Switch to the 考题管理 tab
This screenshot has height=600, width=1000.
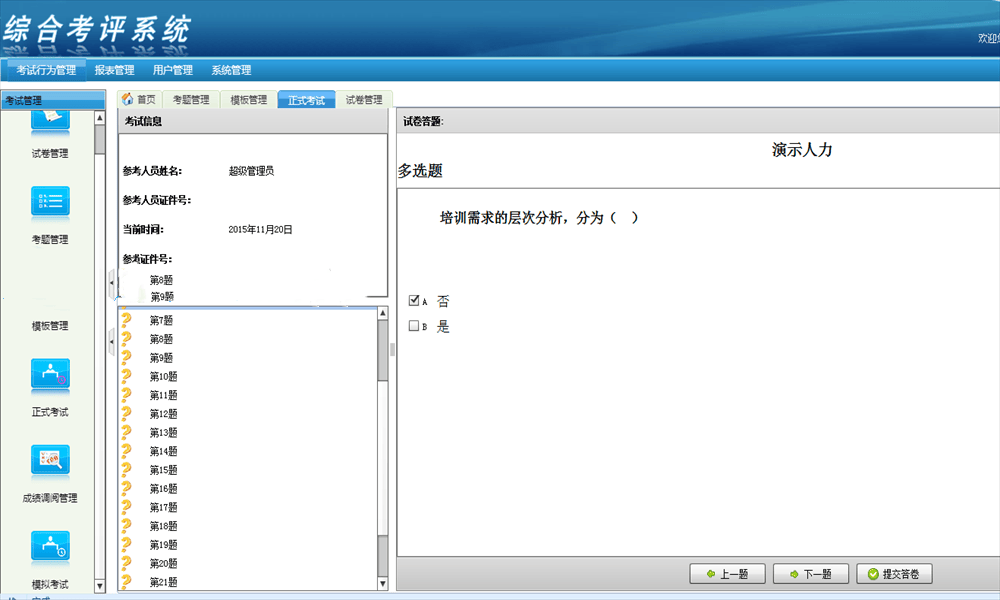(194, 99)
